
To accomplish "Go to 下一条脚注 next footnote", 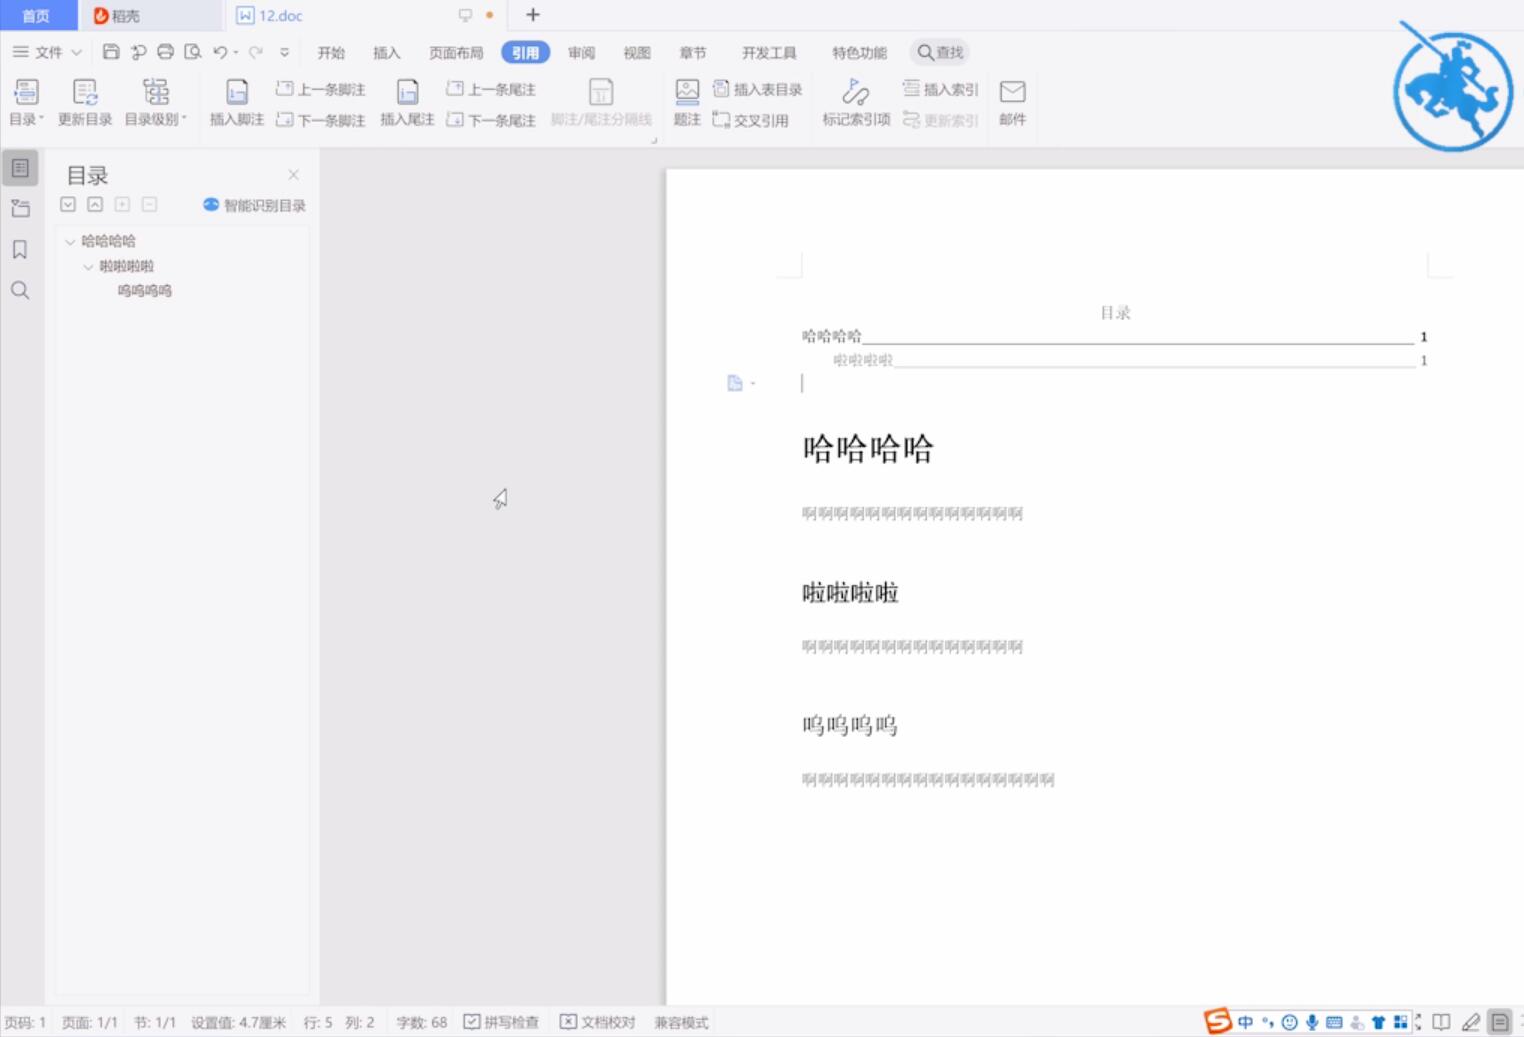I will 321,120.
